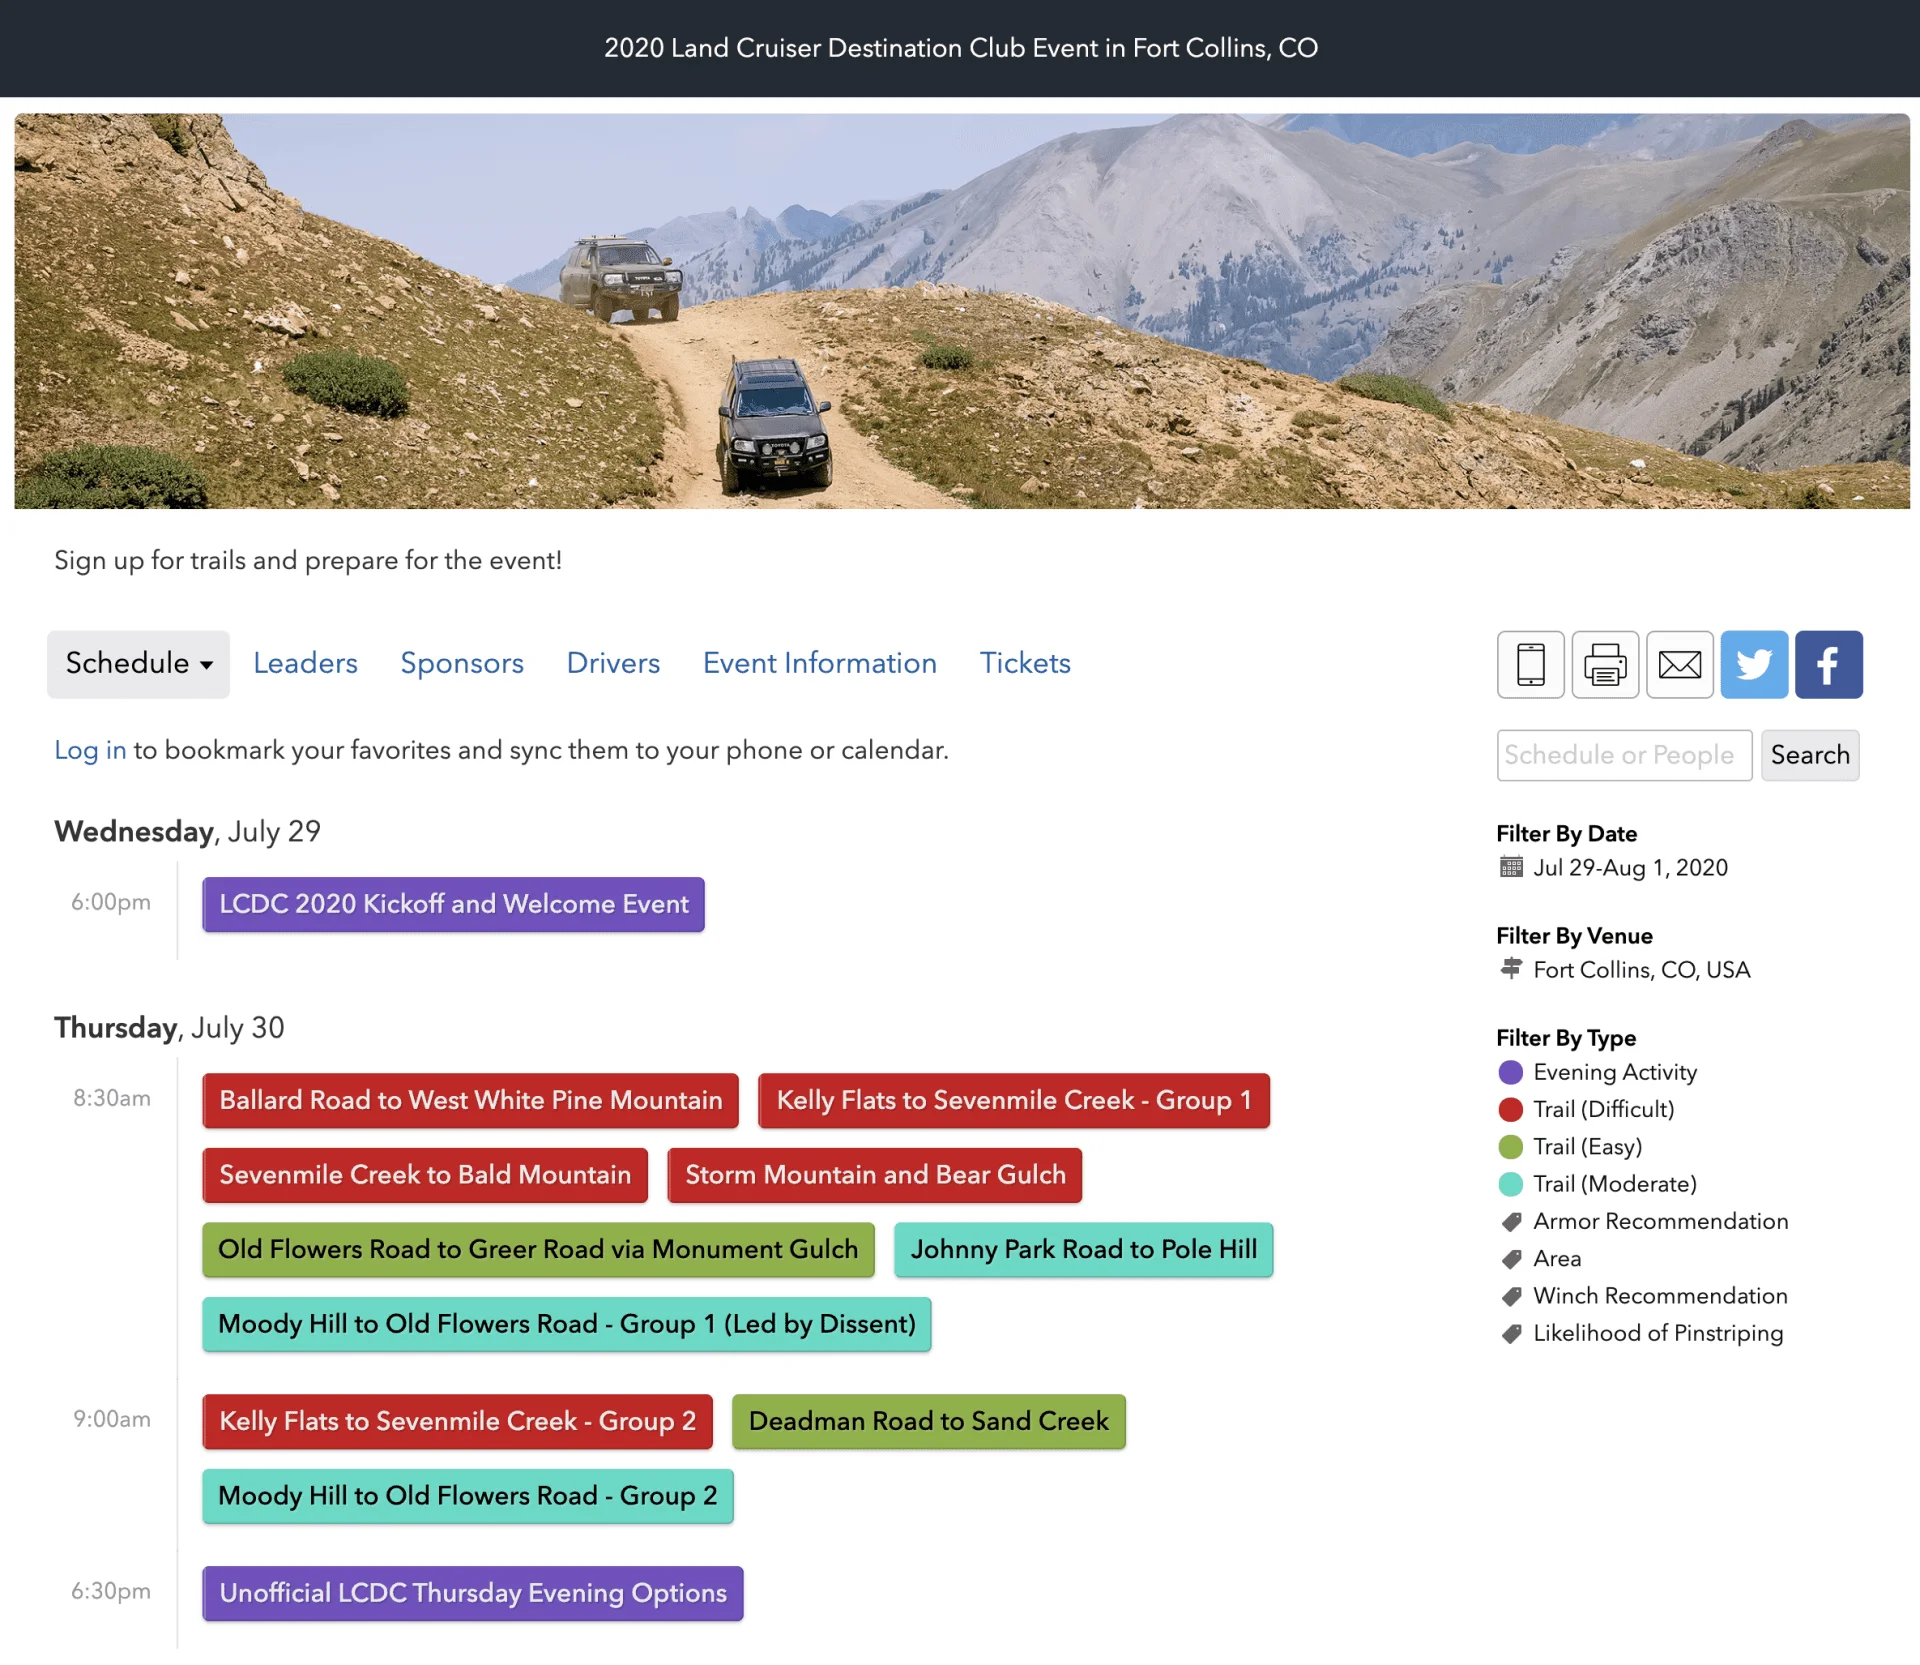Open Moody Hill Group 1 (Led by Dissent)
This screenshot has width=1920, height=1665.
coord(567,1324)
